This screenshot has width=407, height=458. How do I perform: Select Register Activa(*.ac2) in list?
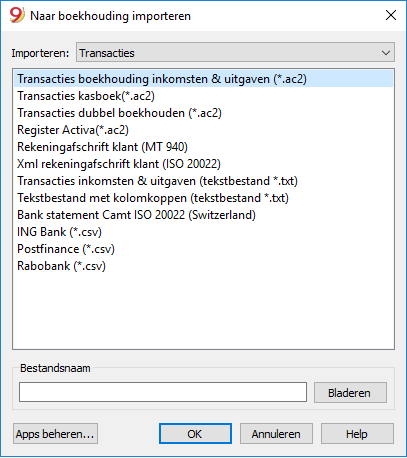pos(203,130)
